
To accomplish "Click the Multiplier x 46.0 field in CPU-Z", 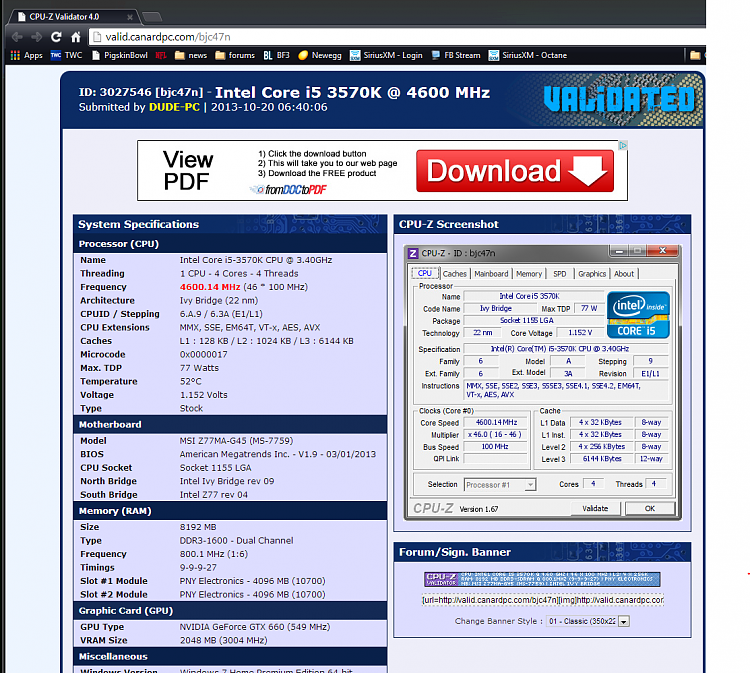I will coord(495,435).
